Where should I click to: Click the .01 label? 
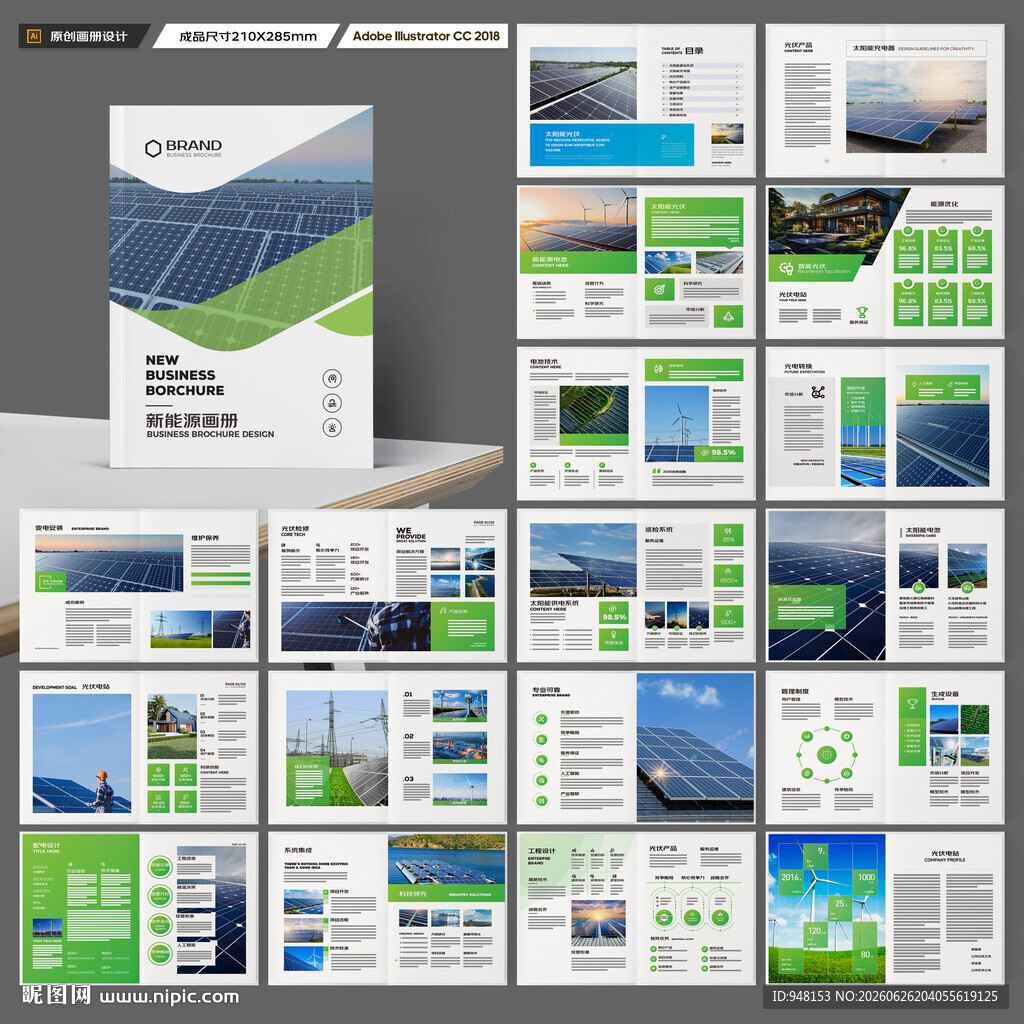(x=408, y=694)
